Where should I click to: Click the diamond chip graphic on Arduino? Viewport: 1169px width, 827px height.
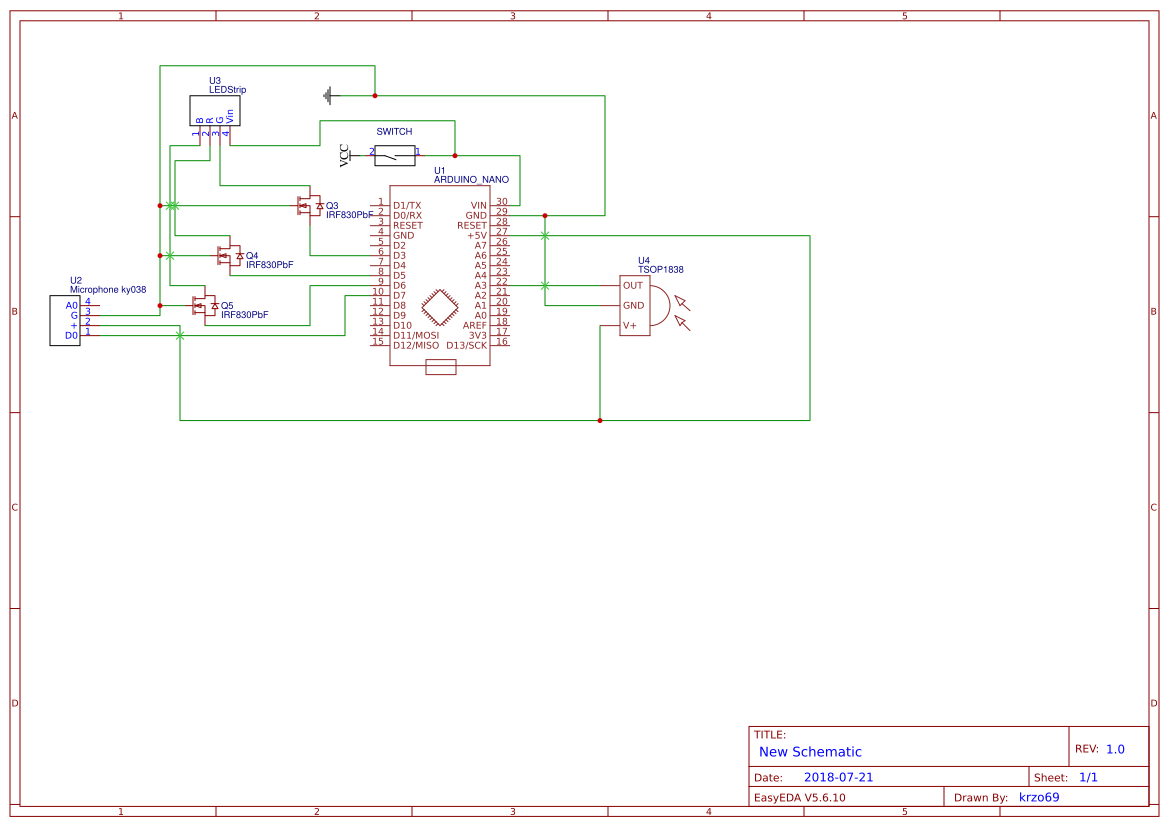click(440, 307)
